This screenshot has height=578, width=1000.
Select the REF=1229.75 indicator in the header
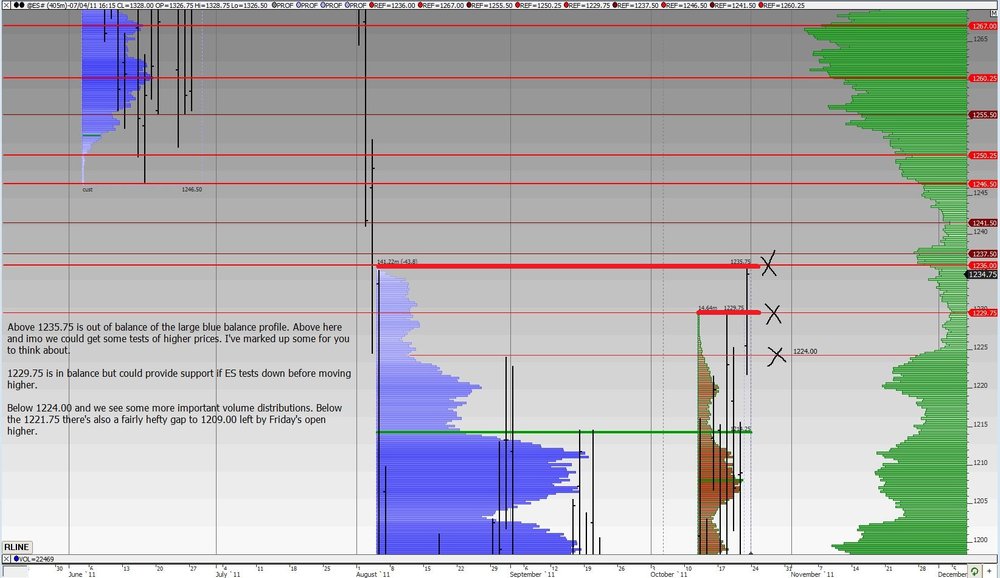click(x=587, y=5)
